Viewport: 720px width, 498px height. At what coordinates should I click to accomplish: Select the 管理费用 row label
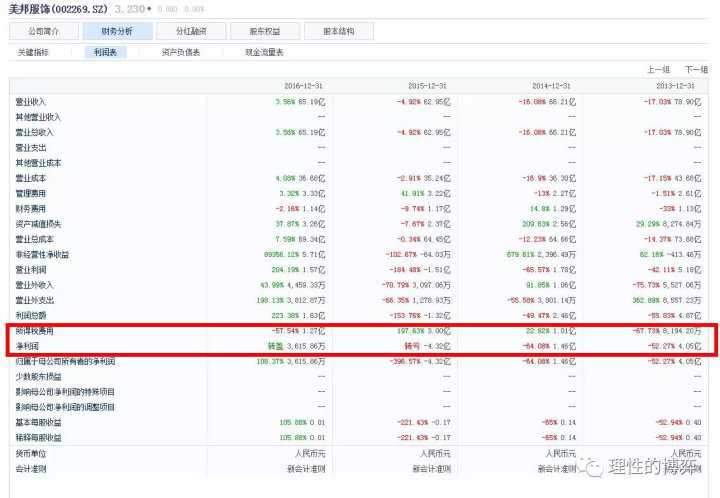pyautogui.click(x=31, y=193)
